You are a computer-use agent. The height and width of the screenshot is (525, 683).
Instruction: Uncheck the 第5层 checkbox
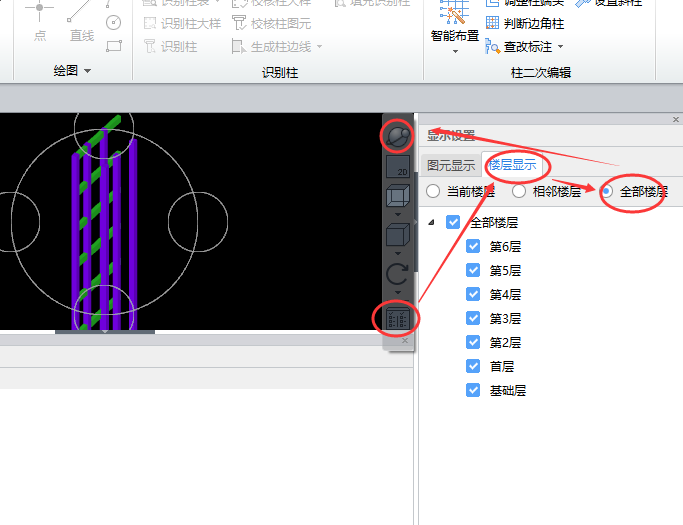[x=473, y=270]
